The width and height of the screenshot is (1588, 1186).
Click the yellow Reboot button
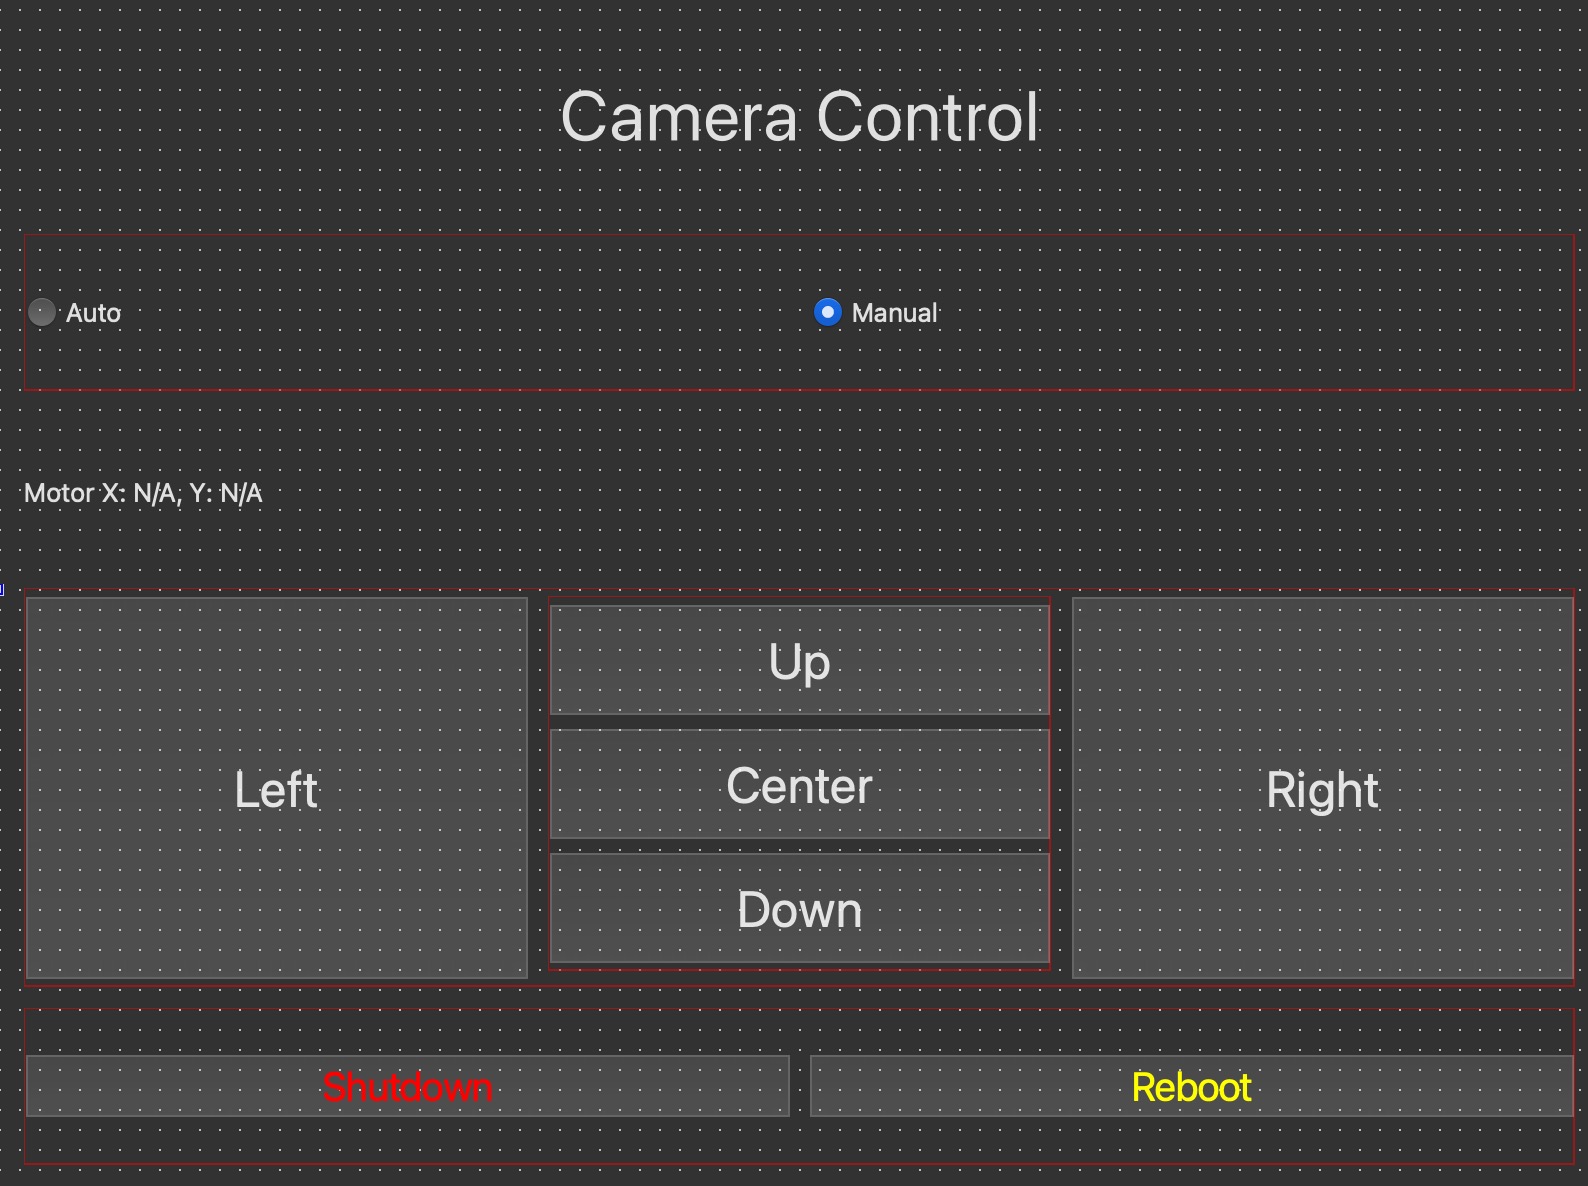coord(1191,1086)
